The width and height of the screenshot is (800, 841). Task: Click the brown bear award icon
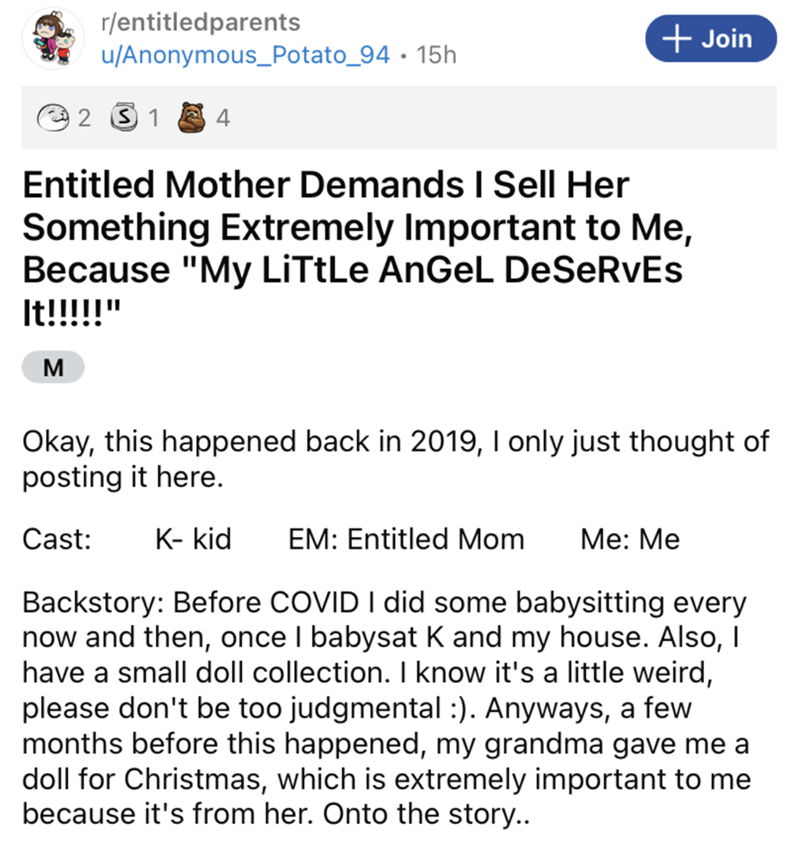(191, 117)
